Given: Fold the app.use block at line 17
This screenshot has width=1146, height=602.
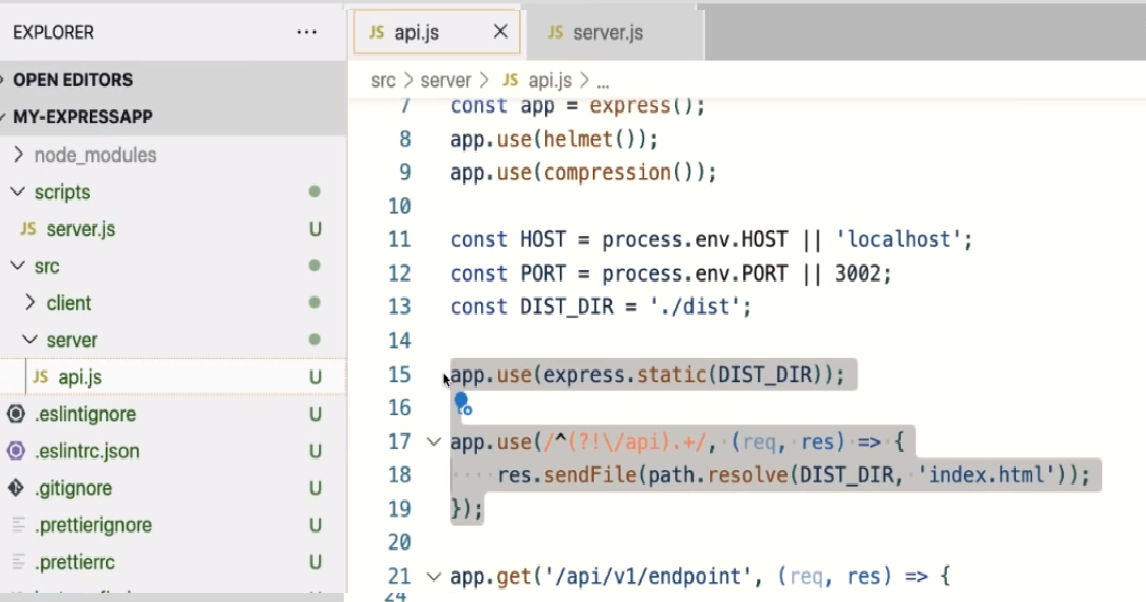Looking at the screenshot, I should (x=434, y=441).
